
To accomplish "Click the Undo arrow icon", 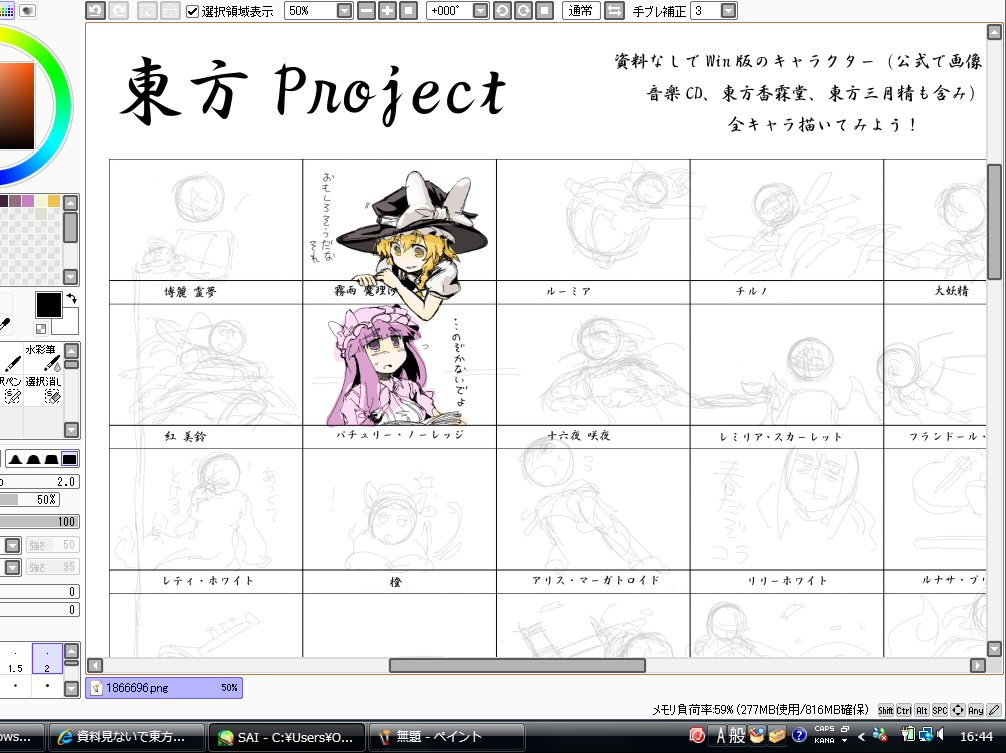I will (95, 11).
